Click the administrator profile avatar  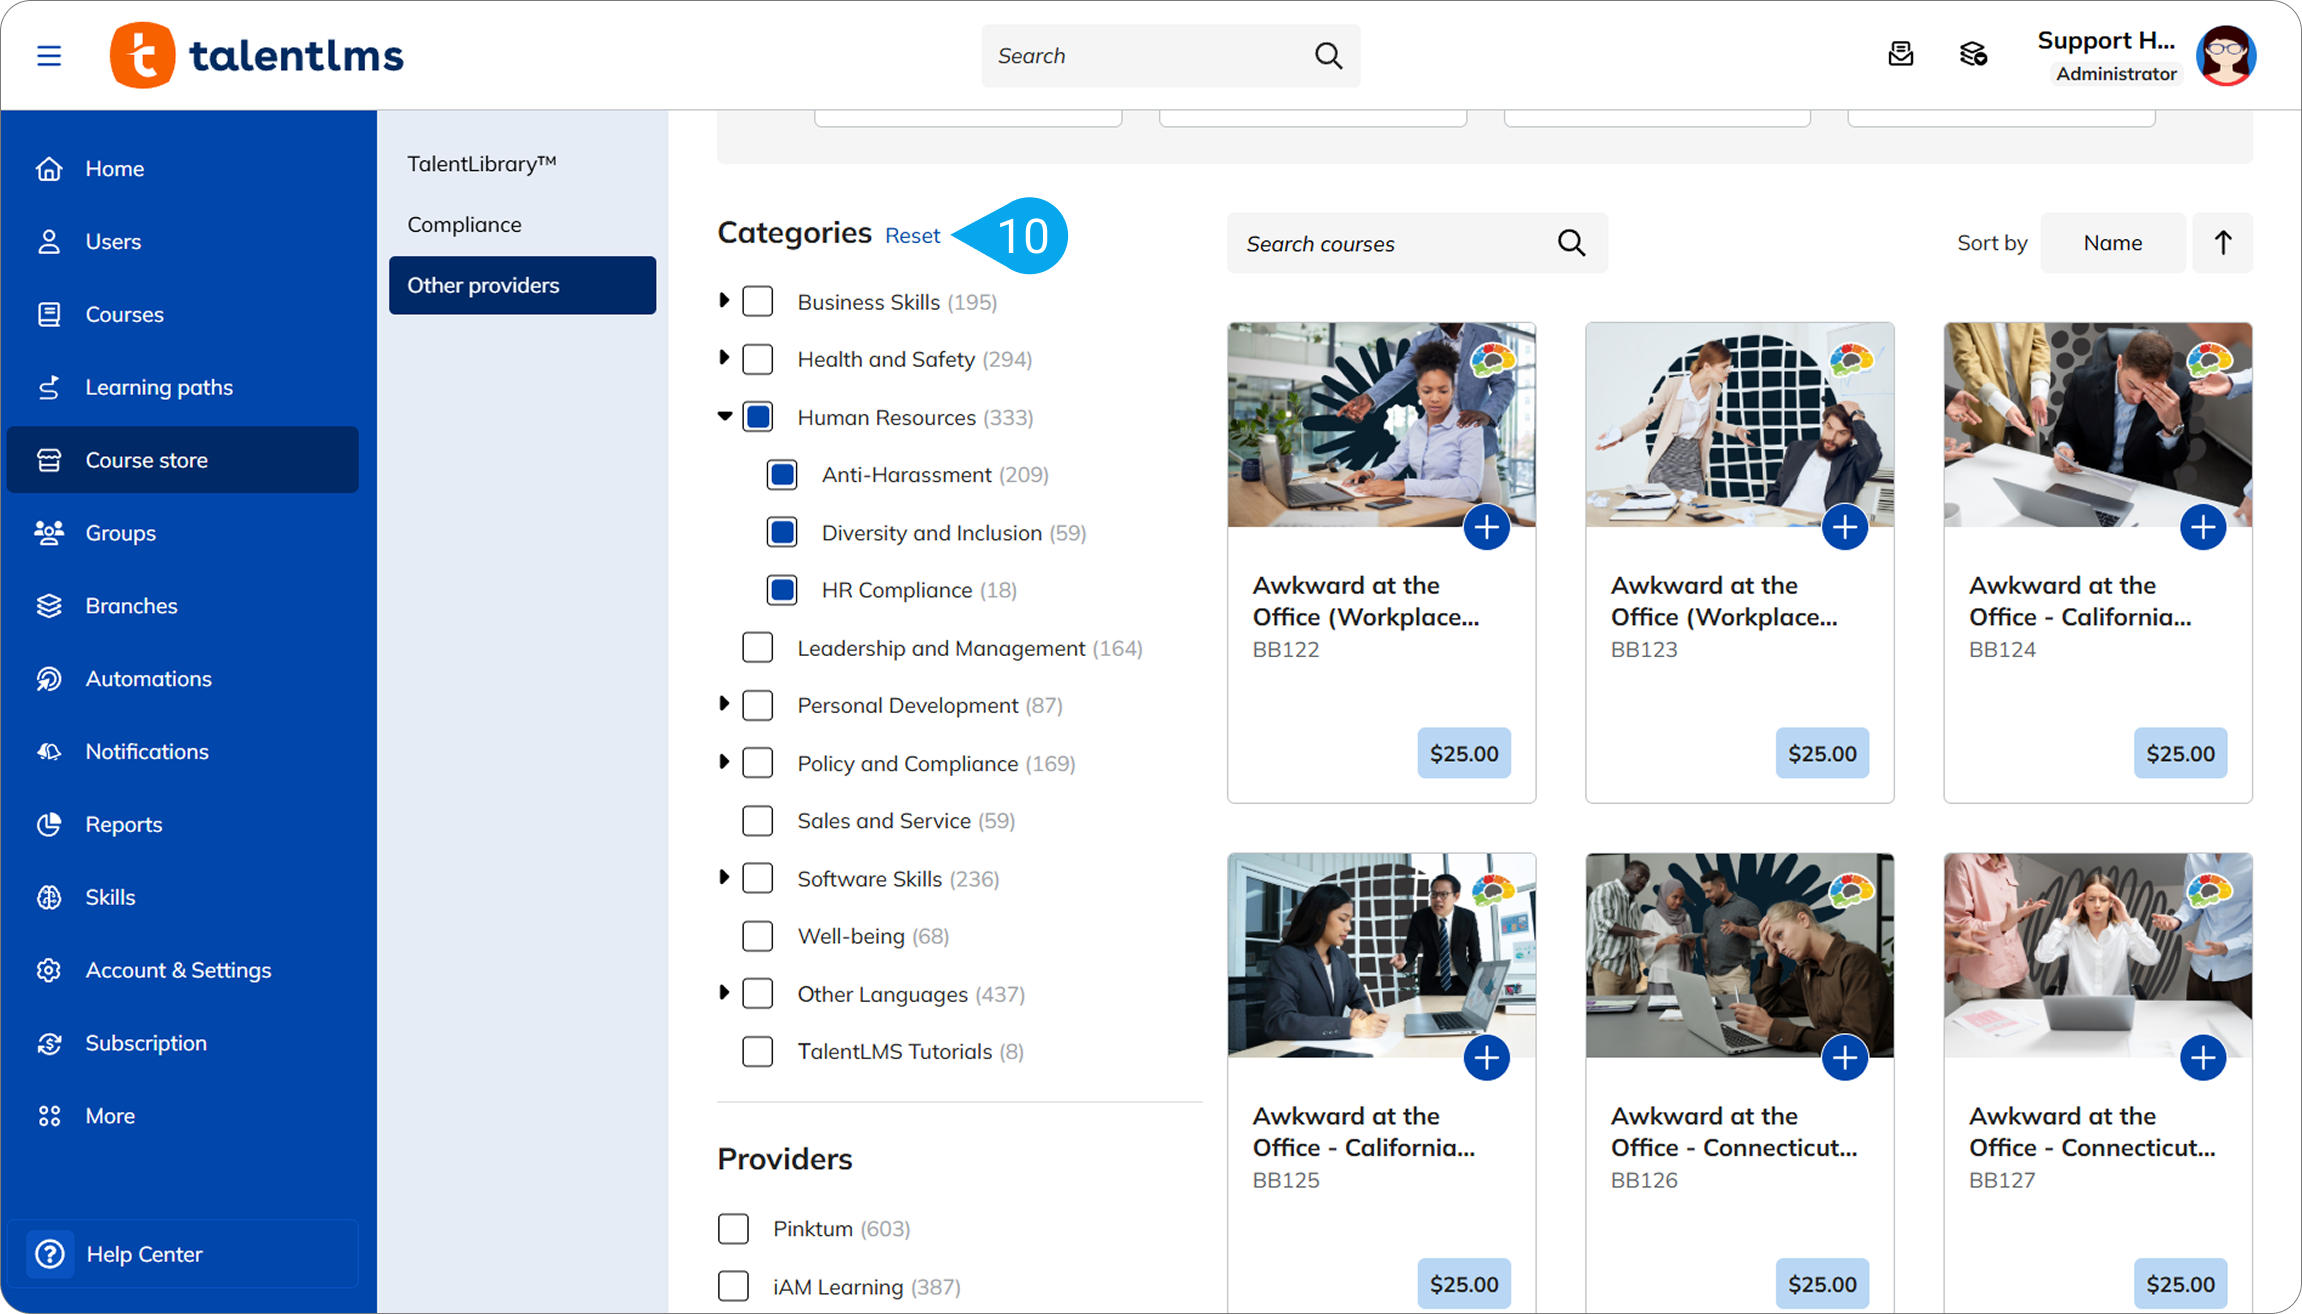(x=2225, y=55)
